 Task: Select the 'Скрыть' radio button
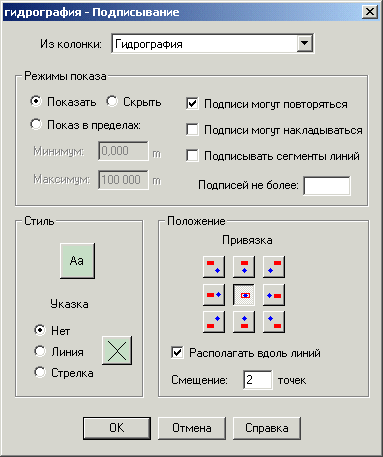(x=112, y=101)
